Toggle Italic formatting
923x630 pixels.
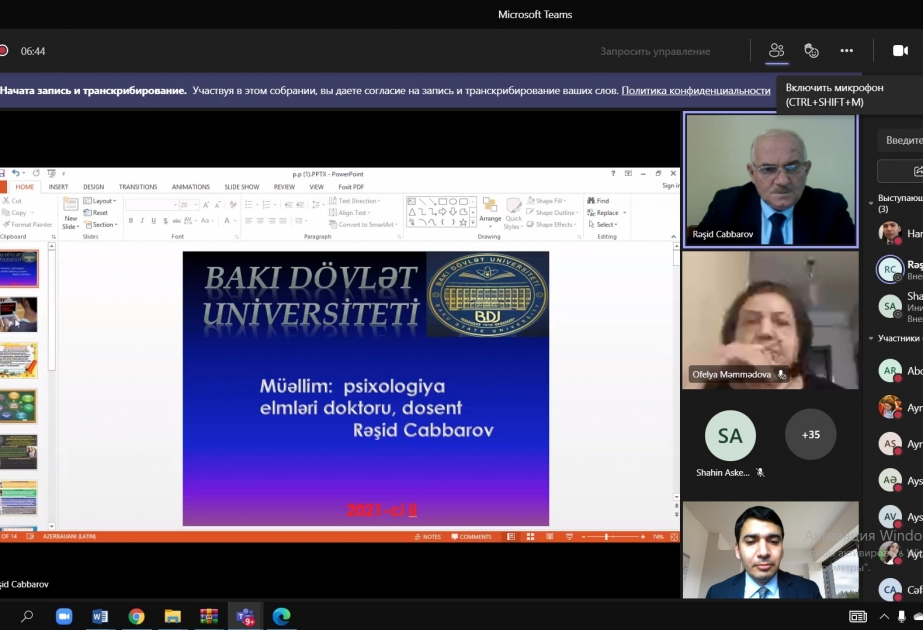pos(142,221)
